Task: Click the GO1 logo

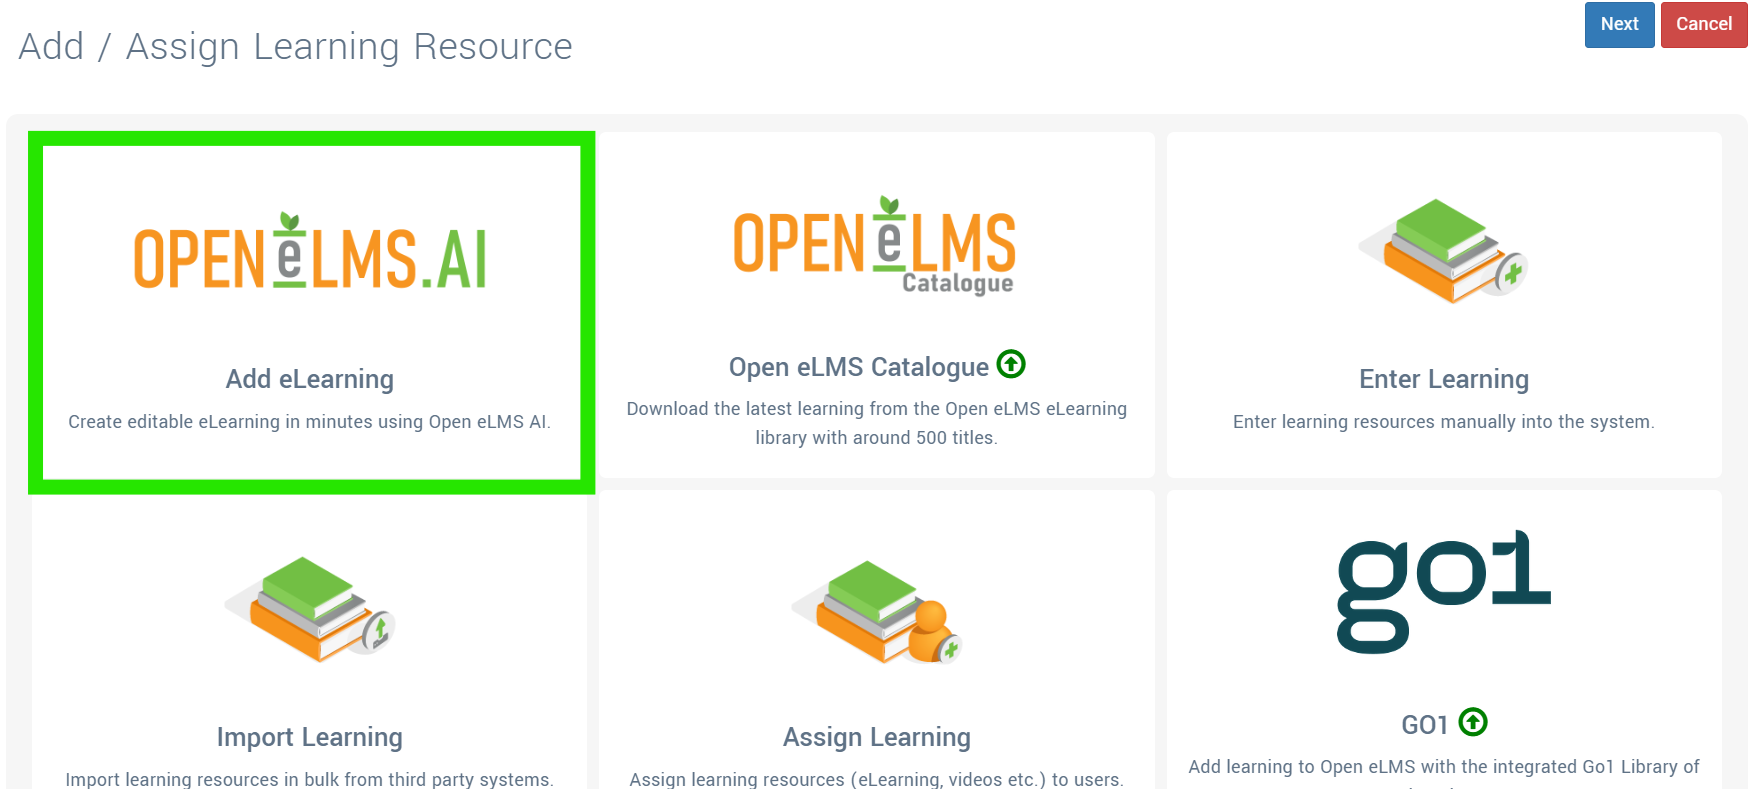Action: point(1444,591)
